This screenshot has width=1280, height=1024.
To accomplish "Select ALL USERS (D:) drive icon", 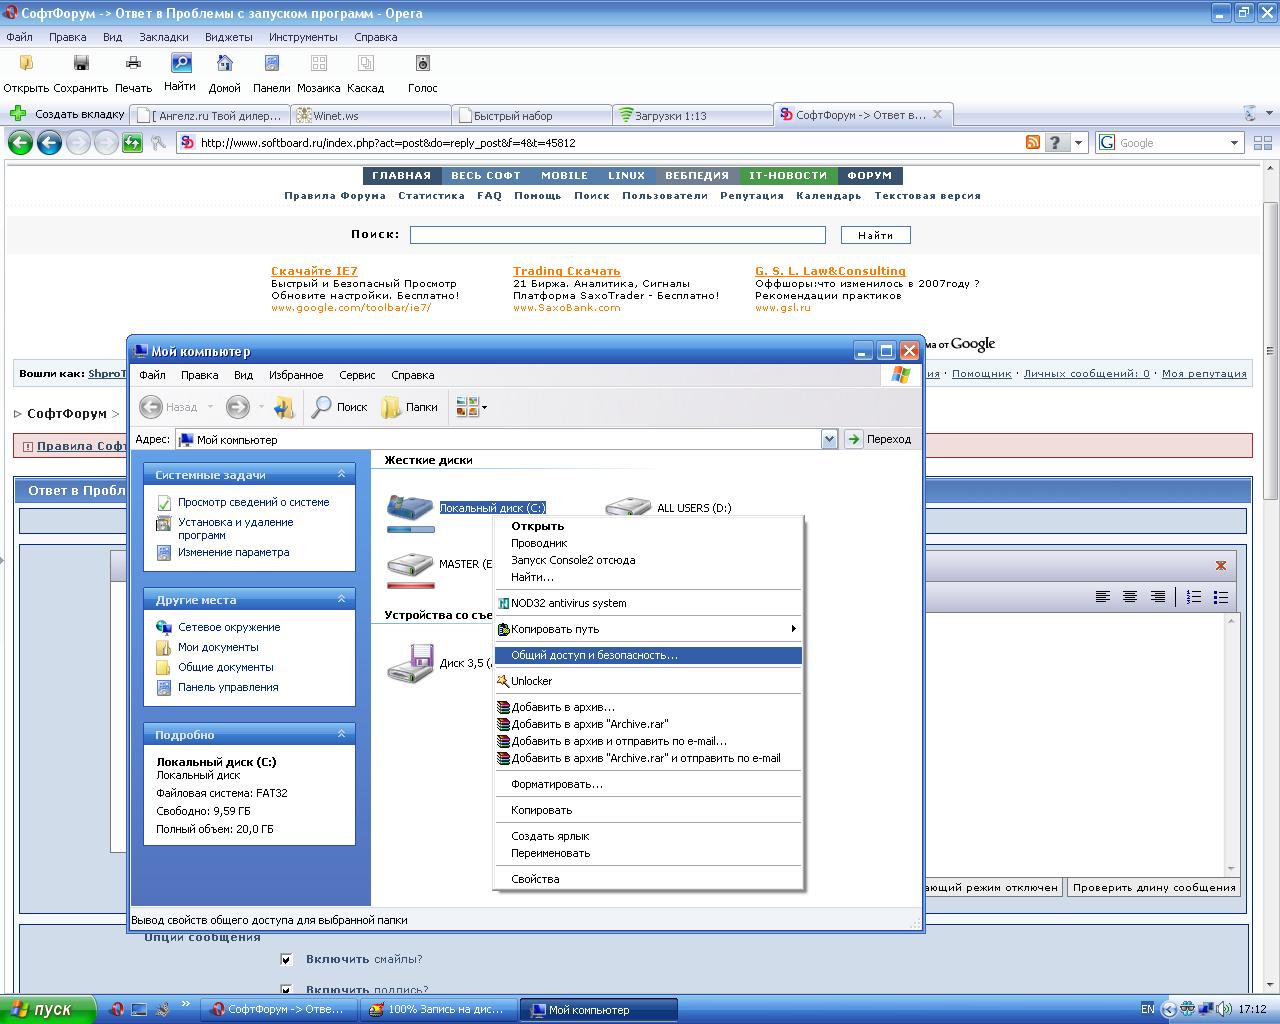I will [x=628, y=507].
